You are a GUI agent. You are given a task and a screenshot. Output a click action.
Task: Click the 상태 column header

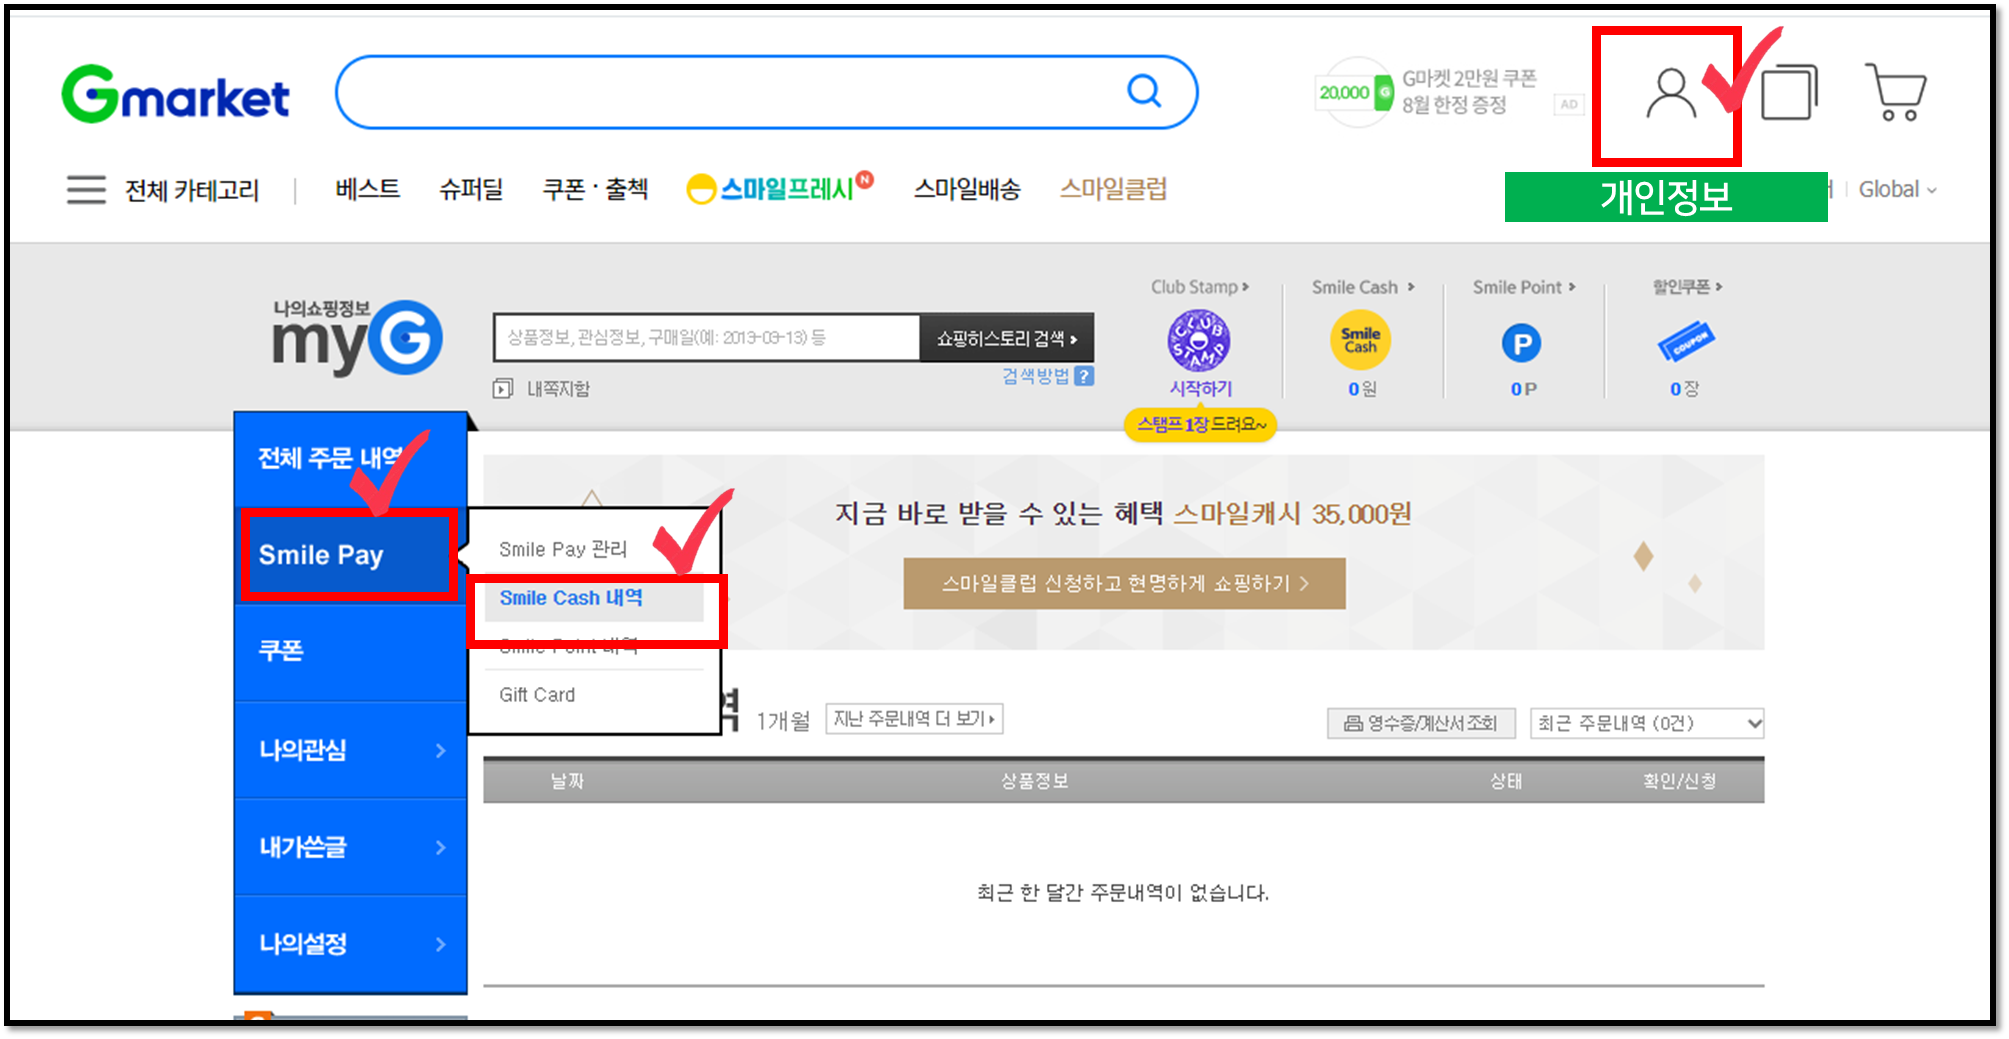(x=1506, y=781)
